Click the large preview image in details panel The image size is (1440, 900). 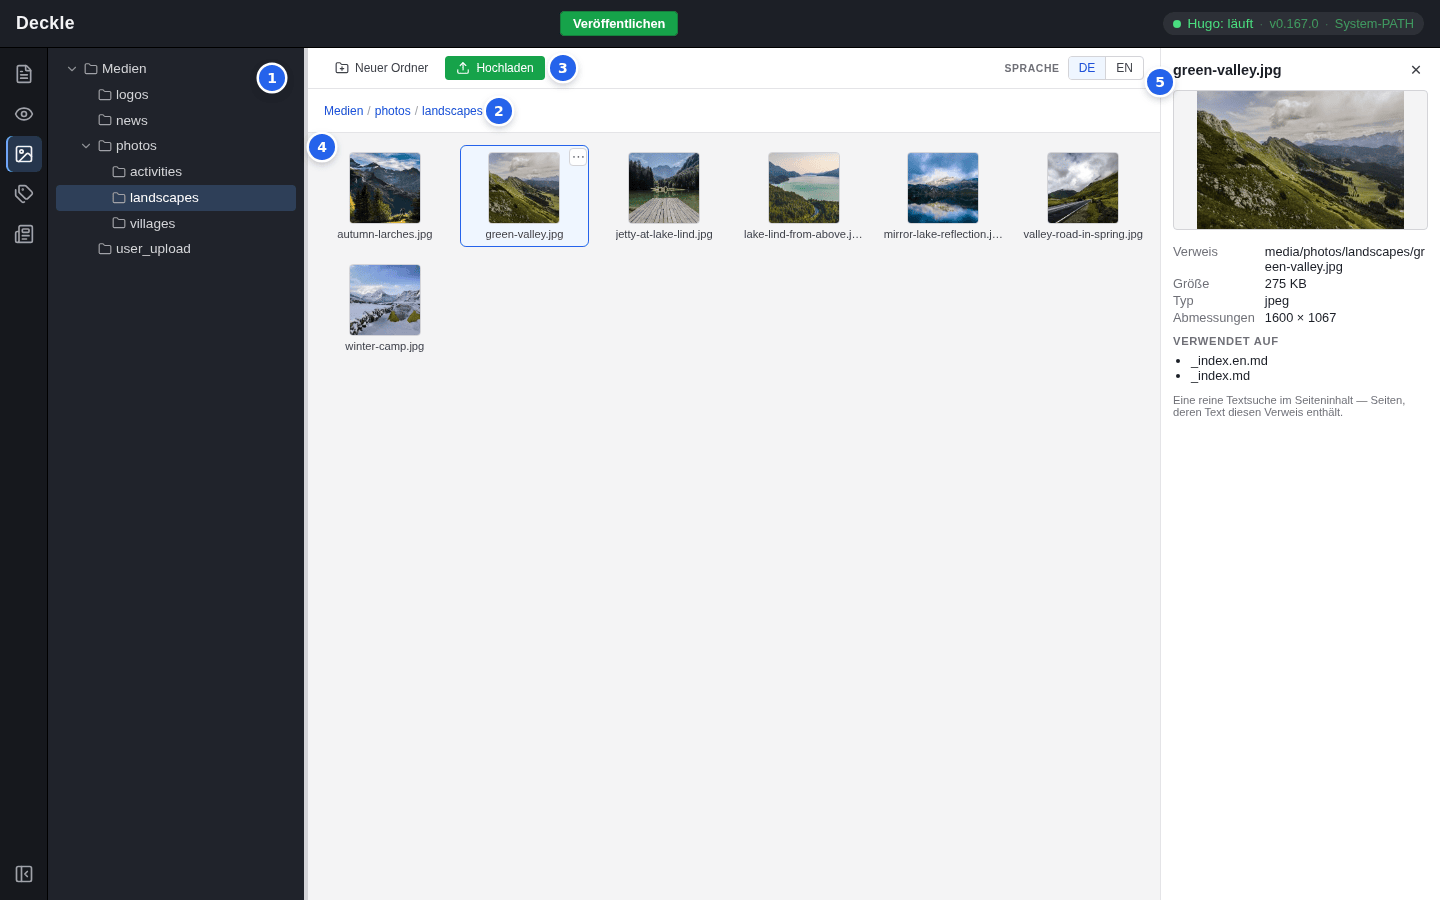click(x=1300, y=160)
